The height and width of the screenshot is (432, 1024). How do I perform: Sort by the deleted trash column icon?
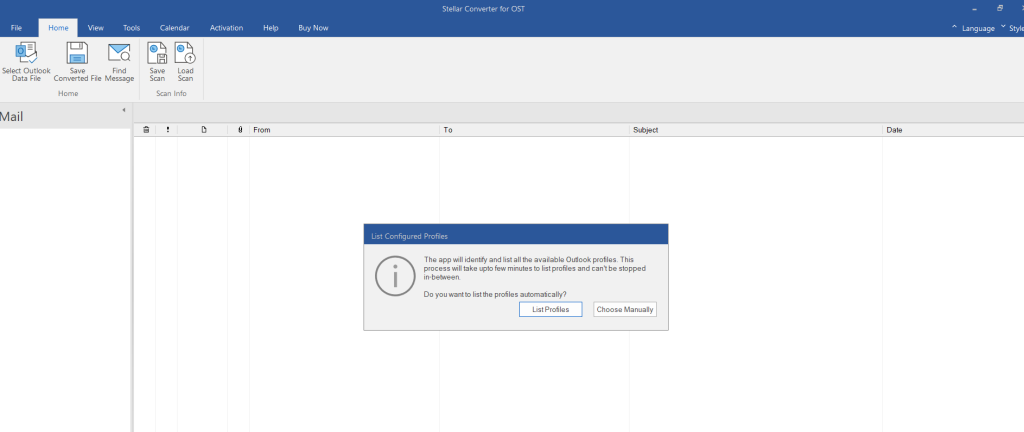point(146,130)
